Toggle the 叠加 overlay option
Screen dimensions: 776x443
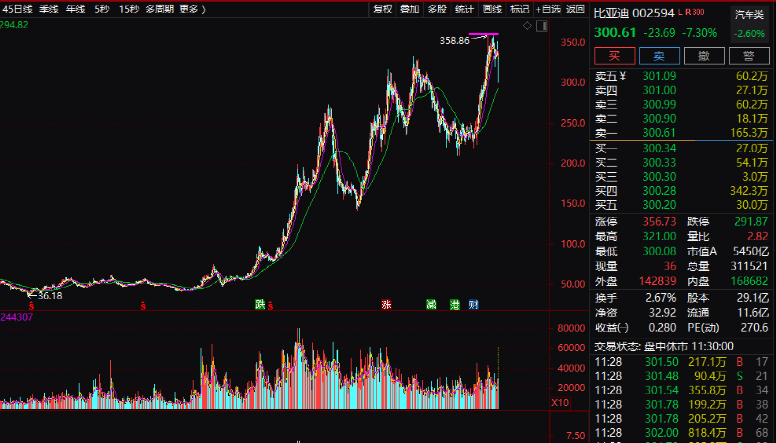pos(410,9)
